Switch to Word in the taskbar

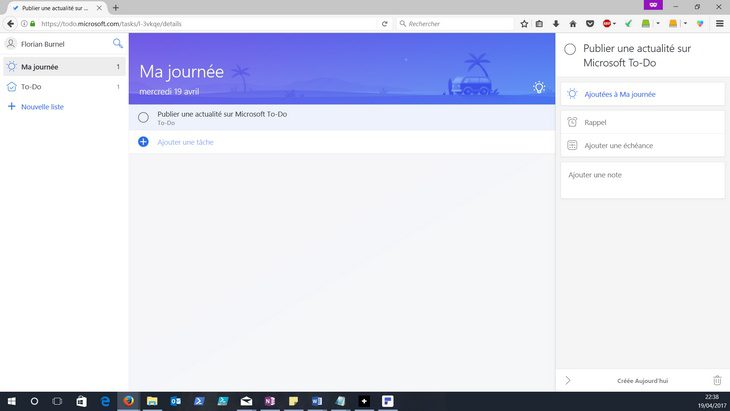(317, 401)
